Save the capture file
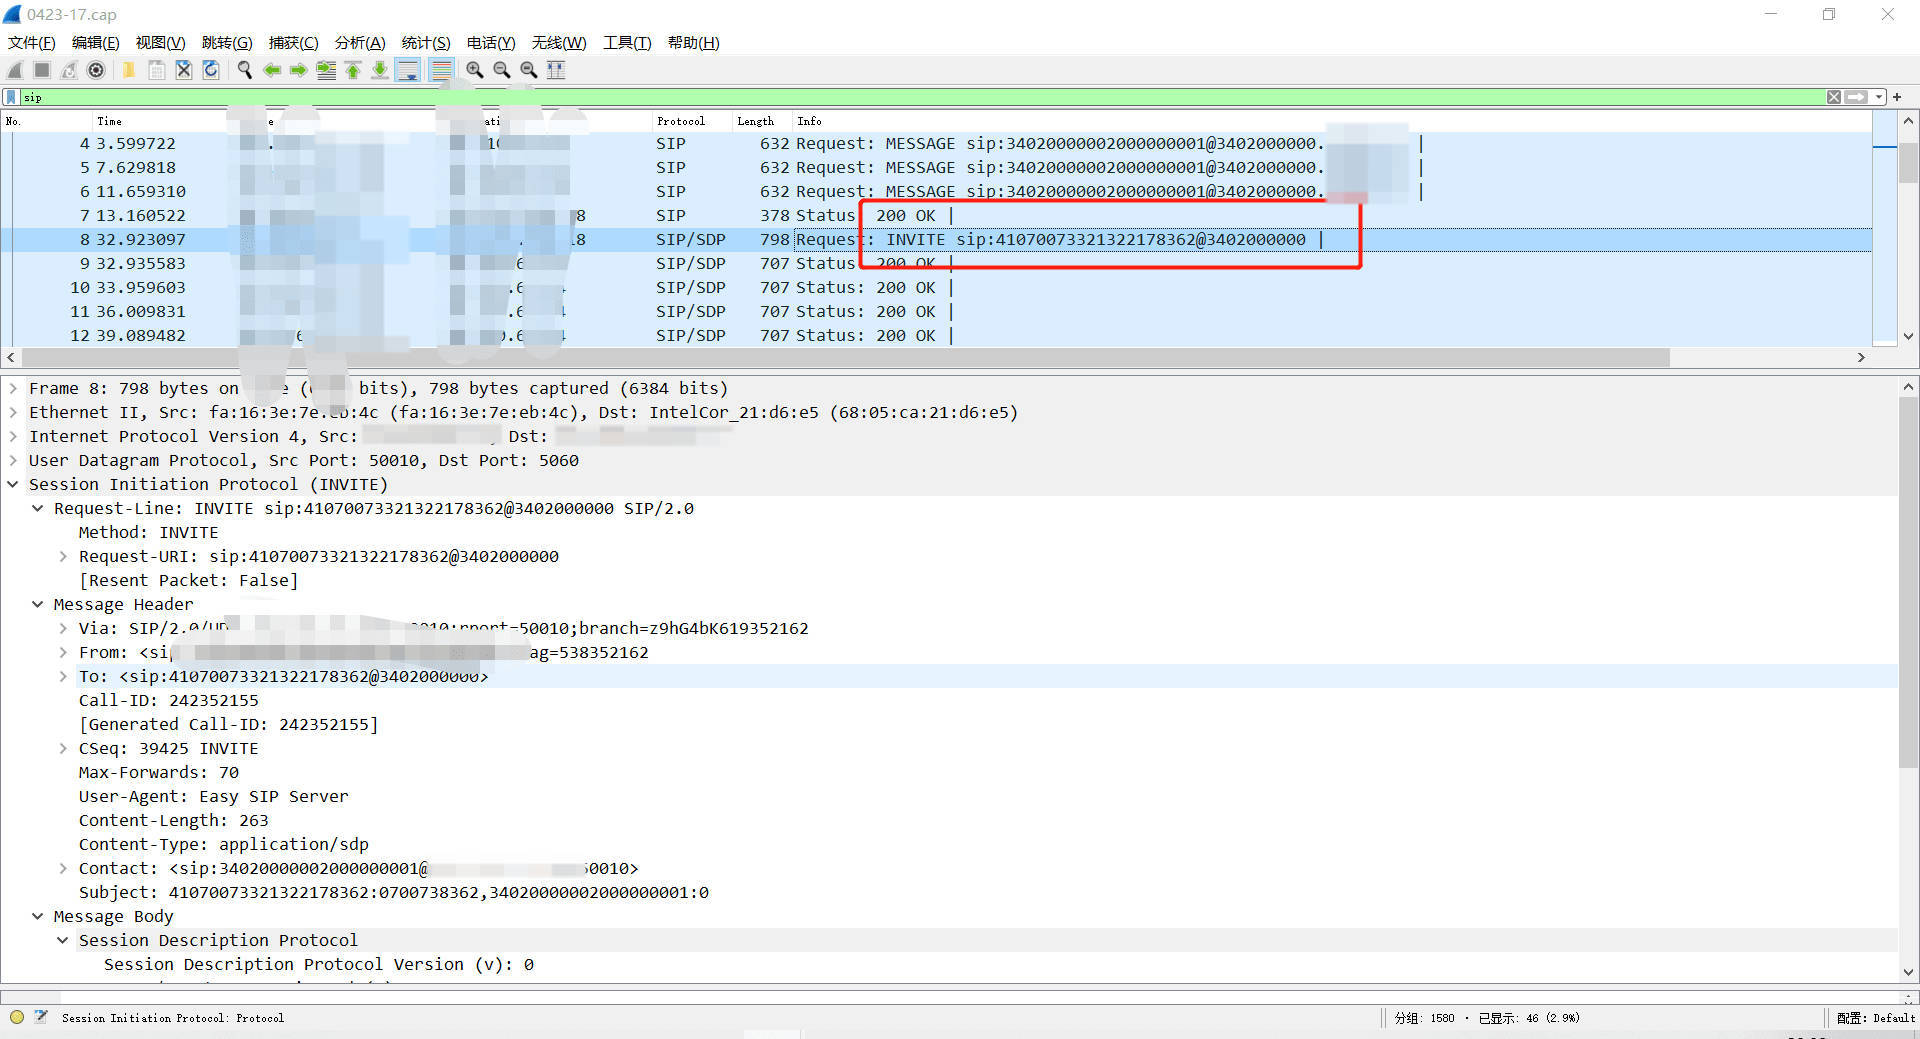Screen dimensions: 1920x1039 coord(157,70)
